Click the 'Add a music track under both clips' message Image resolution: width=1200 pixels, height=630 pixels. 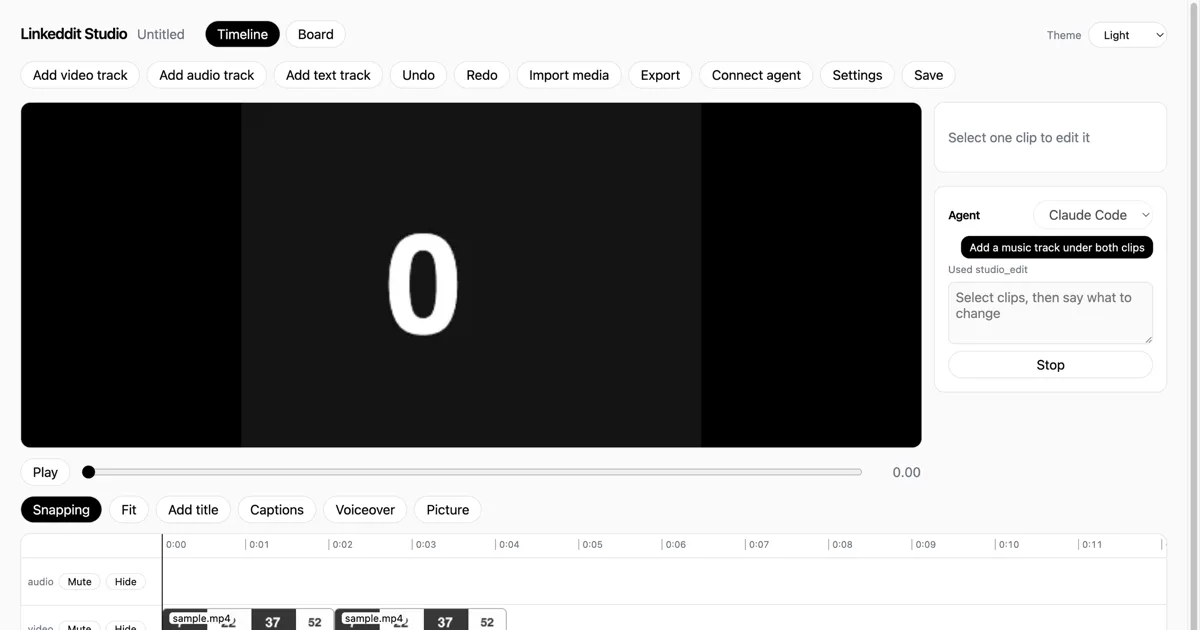tap(1057, 247)
